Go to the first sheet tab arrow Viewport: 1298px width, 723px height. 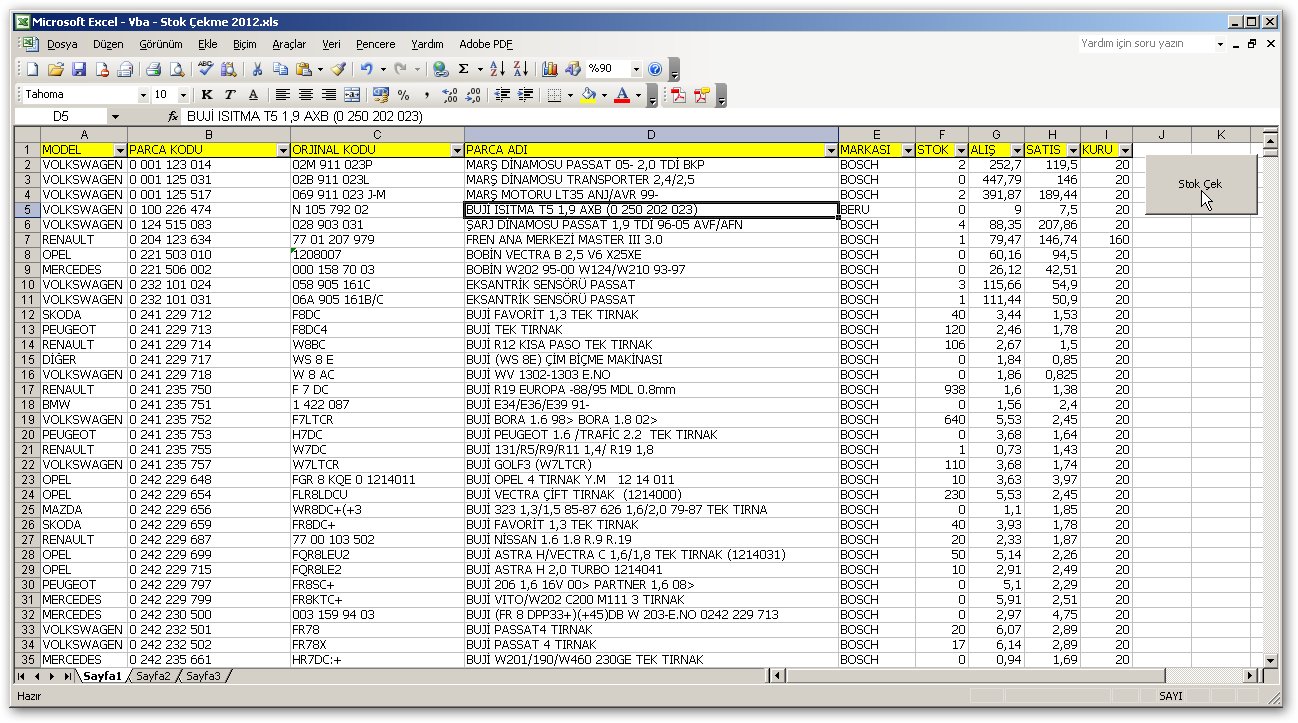22,677
